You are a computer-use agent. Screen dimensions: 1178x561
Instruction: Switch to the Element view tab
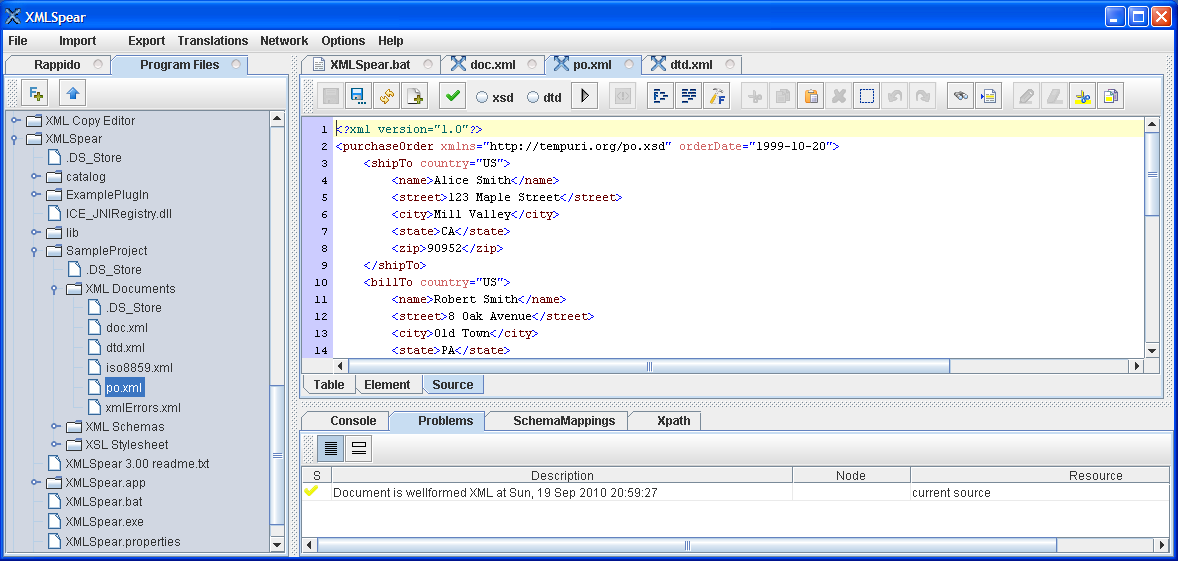[x=387, y=385]
